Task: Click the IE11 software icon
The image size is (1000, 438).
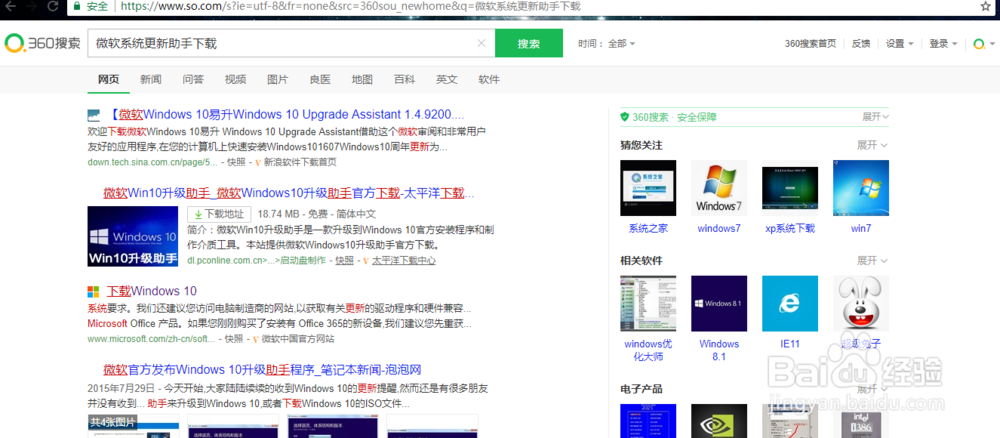Action: point(790,303)
